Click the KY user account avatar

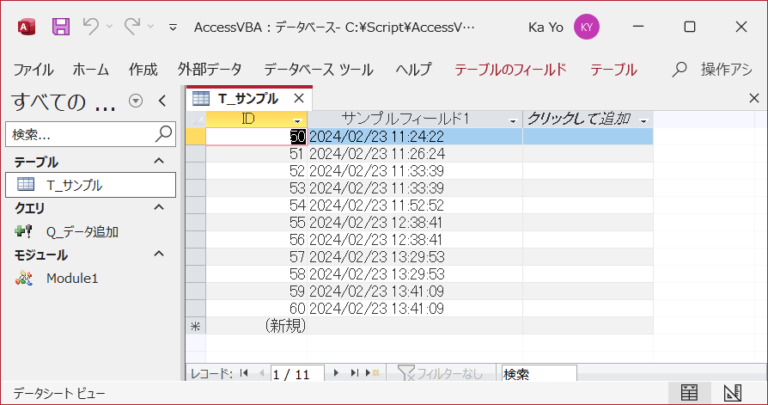[x=587, y=27]
